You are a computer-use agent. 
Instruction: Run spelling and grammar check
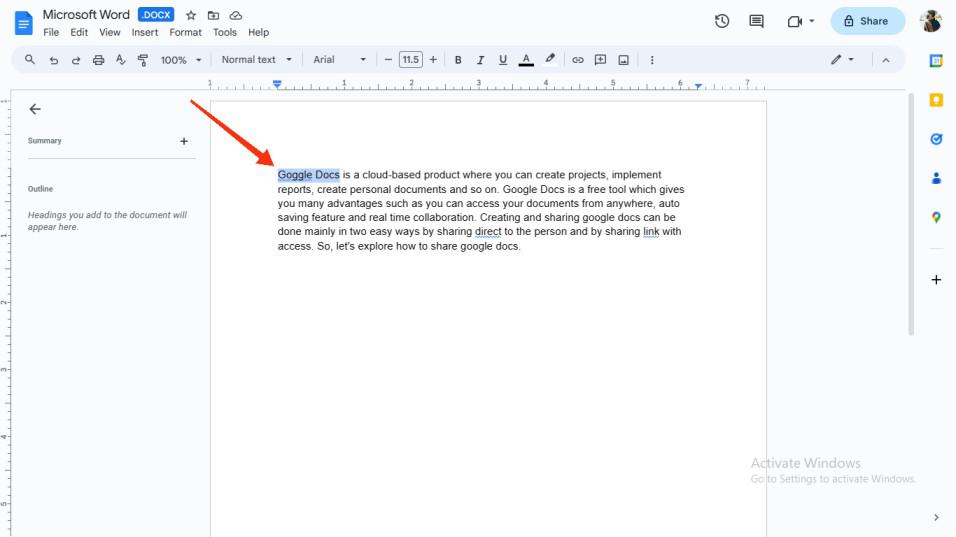coord(120,60)
